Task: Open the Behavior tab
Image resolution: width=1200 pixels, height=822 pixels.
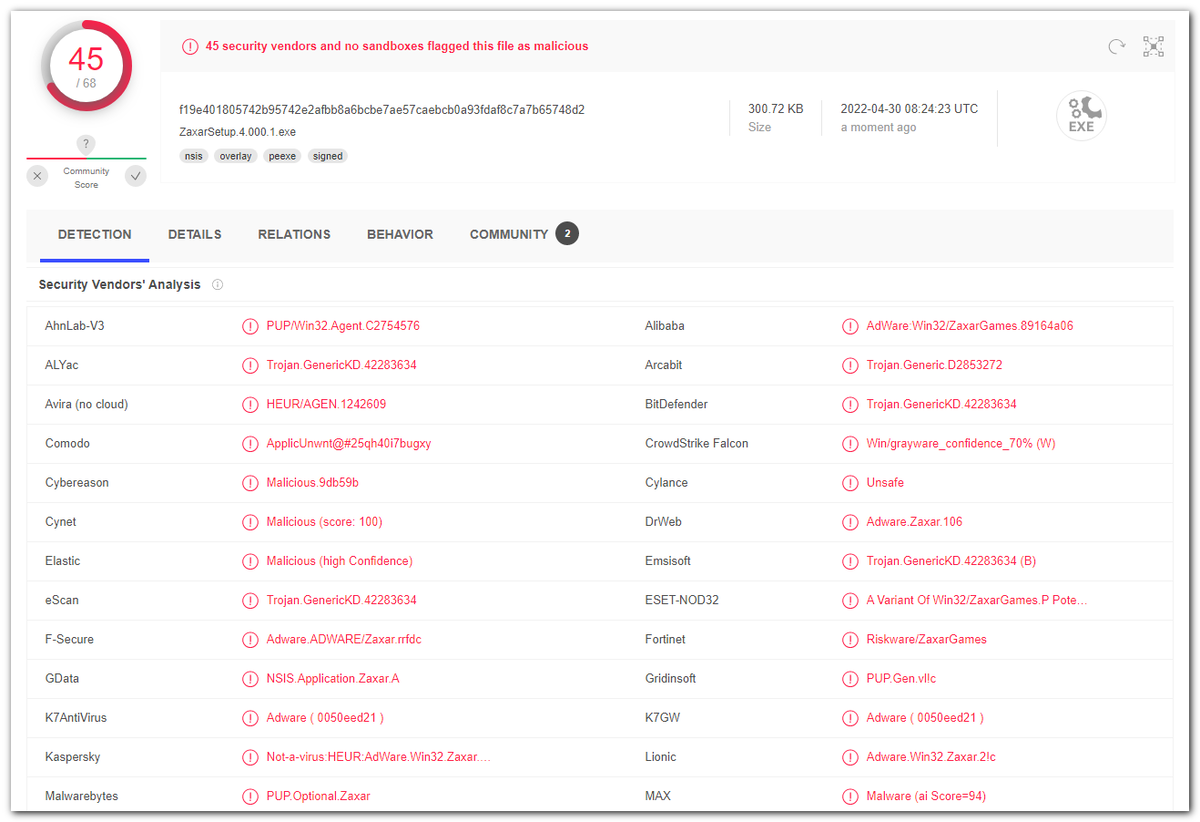Action: (x=400, y=234)
